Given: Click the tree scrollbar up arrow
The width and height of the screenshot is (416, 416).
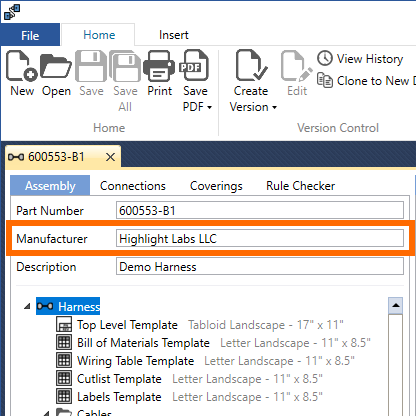Looking at the screenshot, I should coord(396,305).
